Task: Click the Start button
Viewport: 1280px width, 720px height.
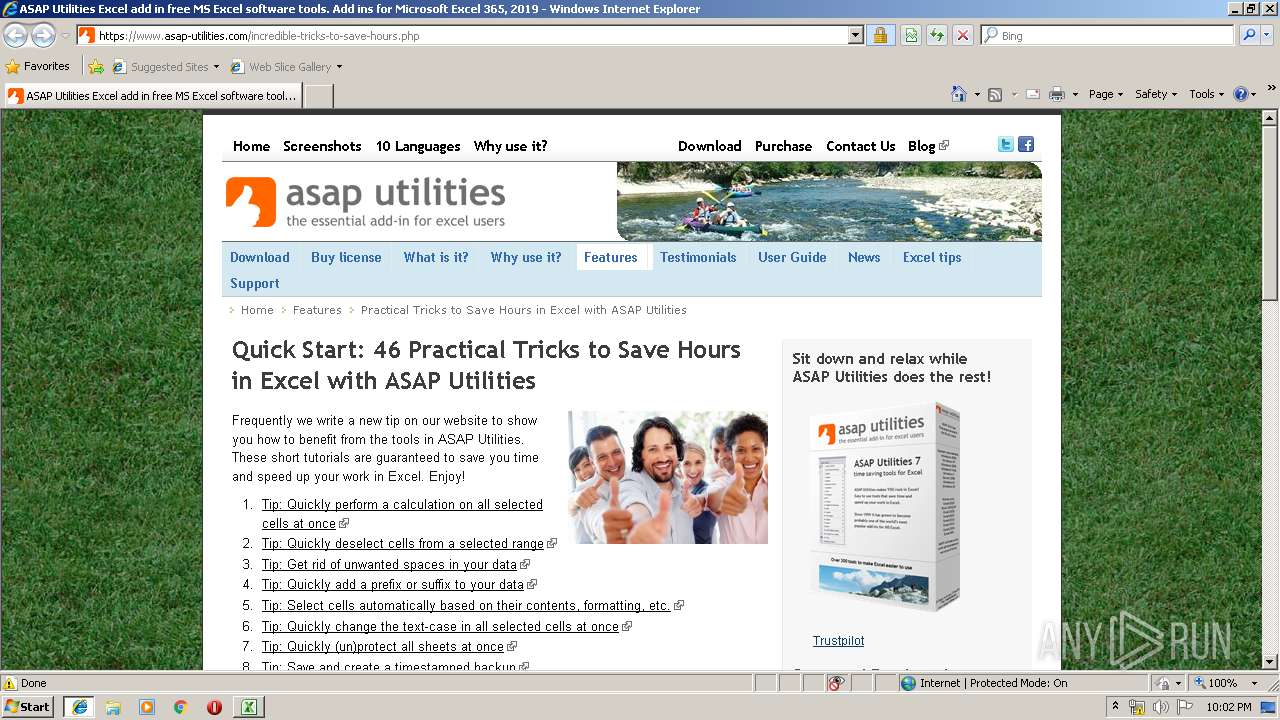Action: pos(28,707)
